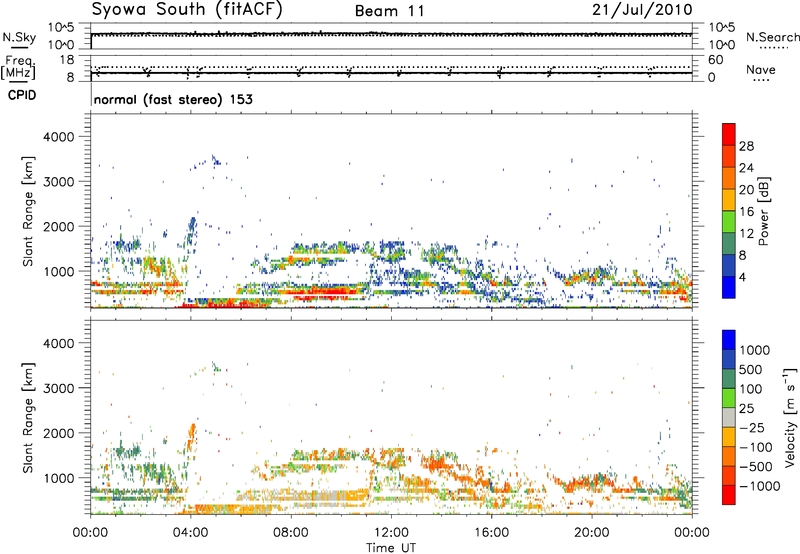Click the '-1000' label on velocity color bar

click(x=759, y=486)
